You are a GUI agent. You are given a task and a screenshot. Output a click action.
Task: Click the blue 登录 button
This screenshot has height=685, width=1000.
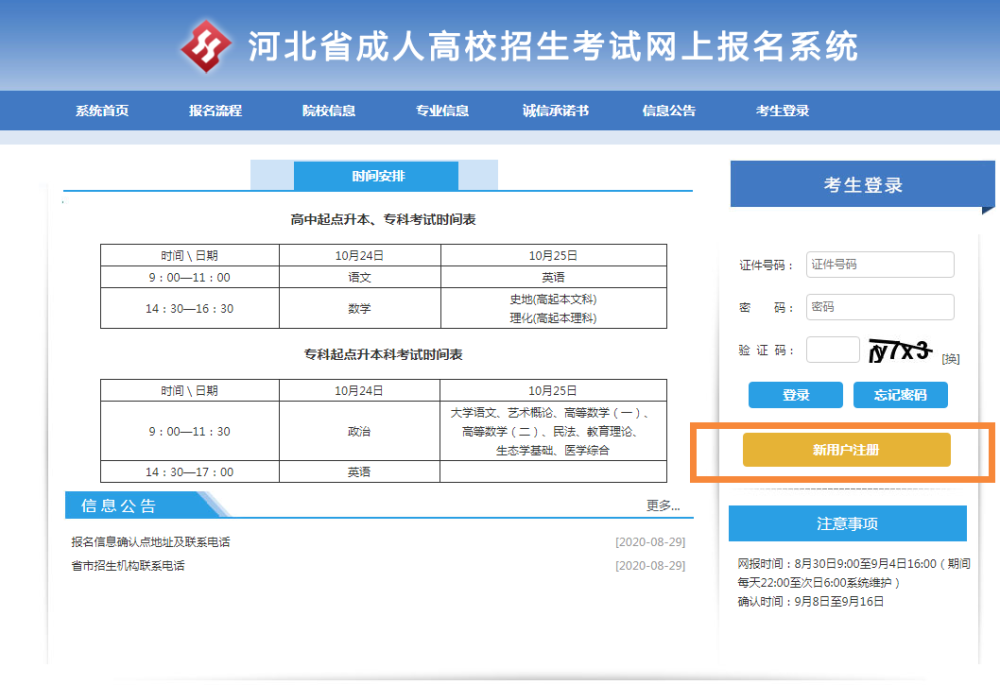(x=796, y=395)
